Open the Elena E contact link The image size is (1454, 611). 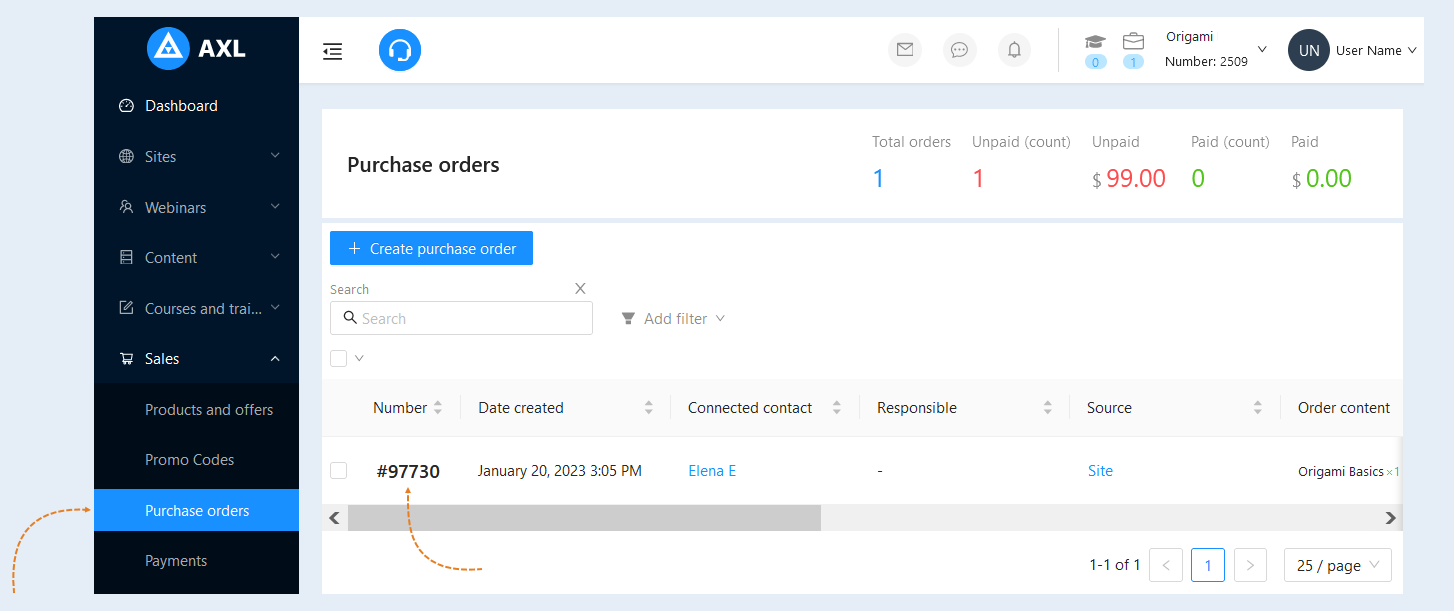coord(712,471)
